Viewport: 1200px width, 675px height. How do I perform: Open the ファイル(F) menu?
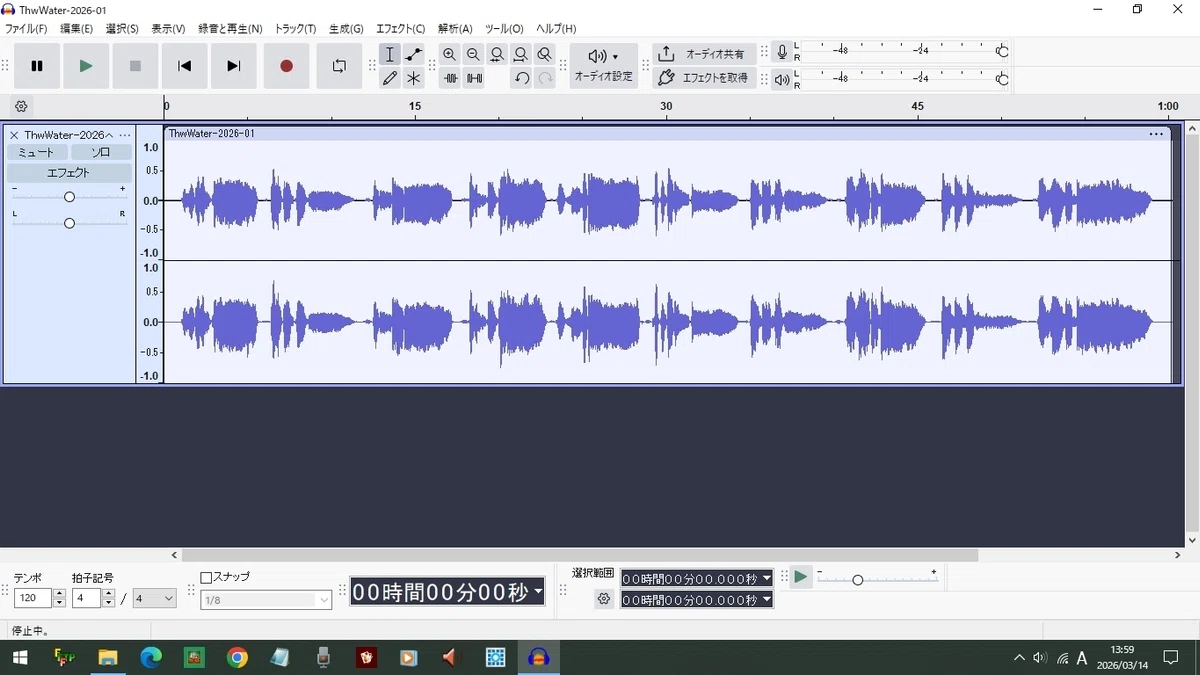click(x=26, y=29)
